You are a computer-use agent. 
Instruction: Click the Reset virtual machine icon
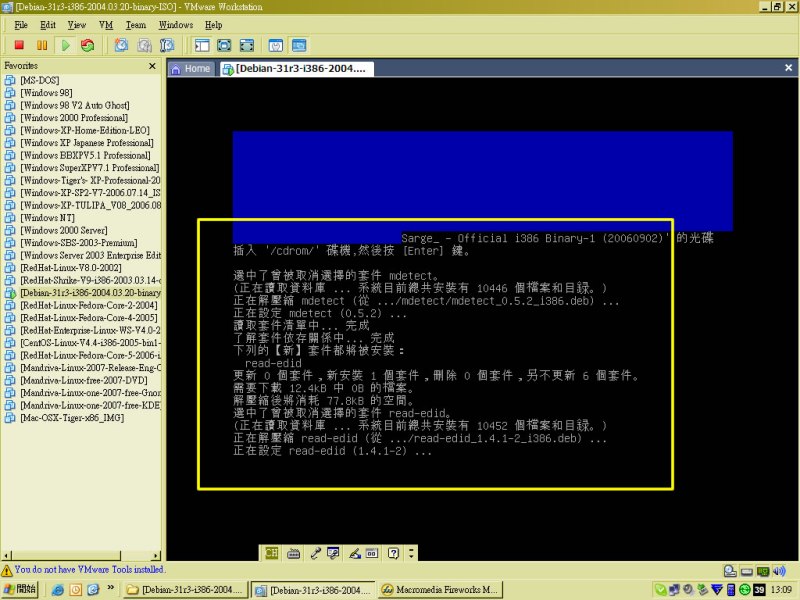(88, 45)
